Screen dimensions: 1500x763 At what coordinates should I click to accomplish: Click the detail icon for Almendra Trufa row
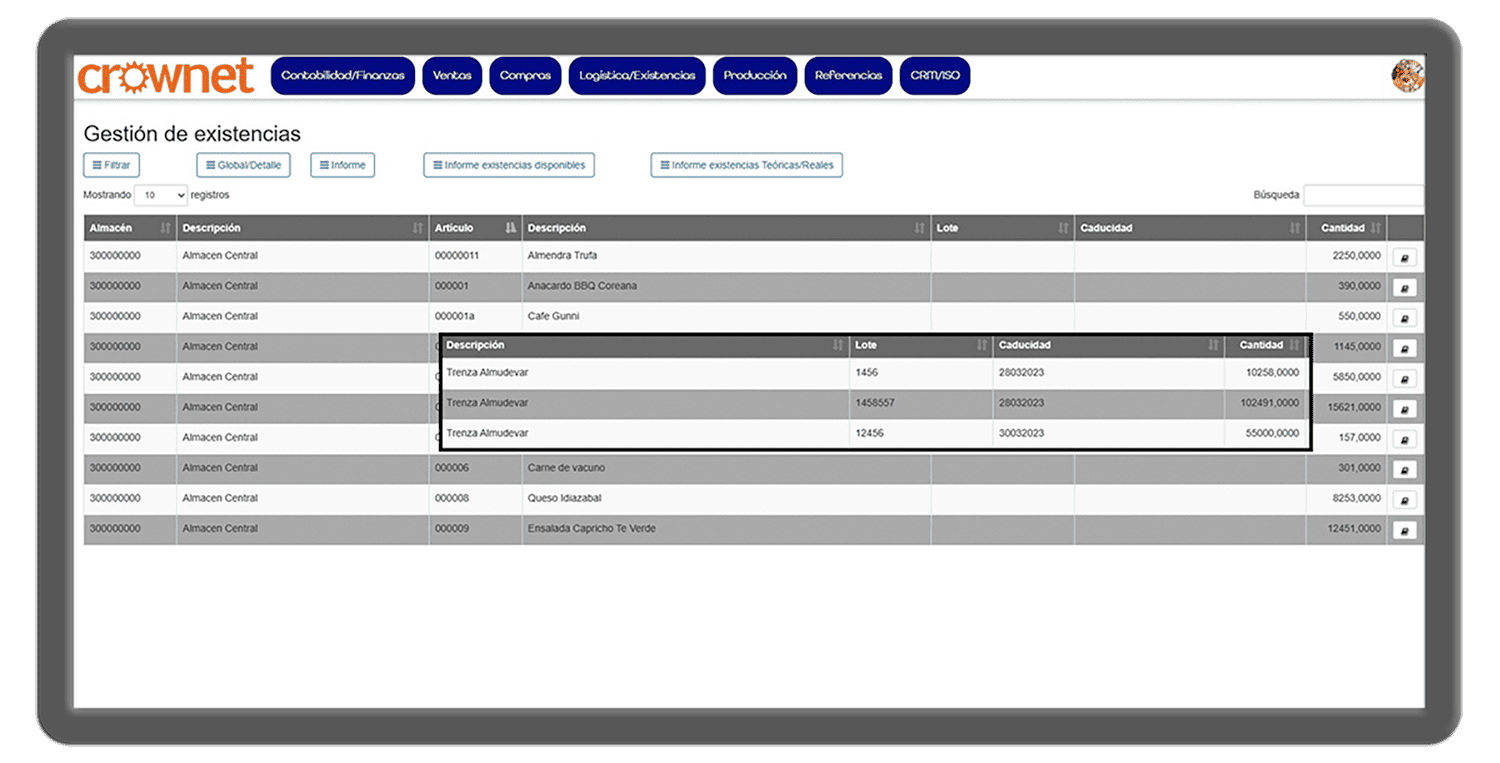click(1404, 257)
